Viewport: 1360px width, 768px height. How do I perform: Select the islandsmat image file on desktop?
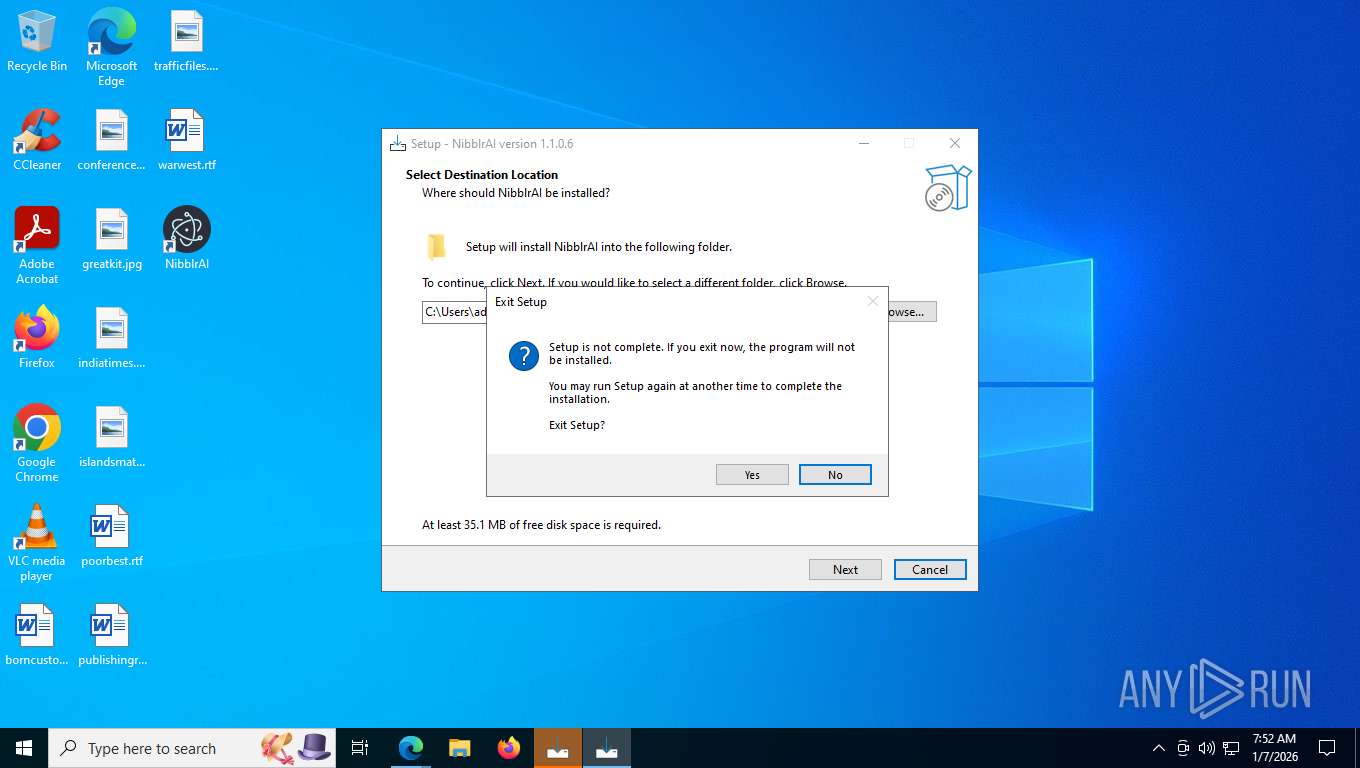pyautogui.click(x=111, y=437)
